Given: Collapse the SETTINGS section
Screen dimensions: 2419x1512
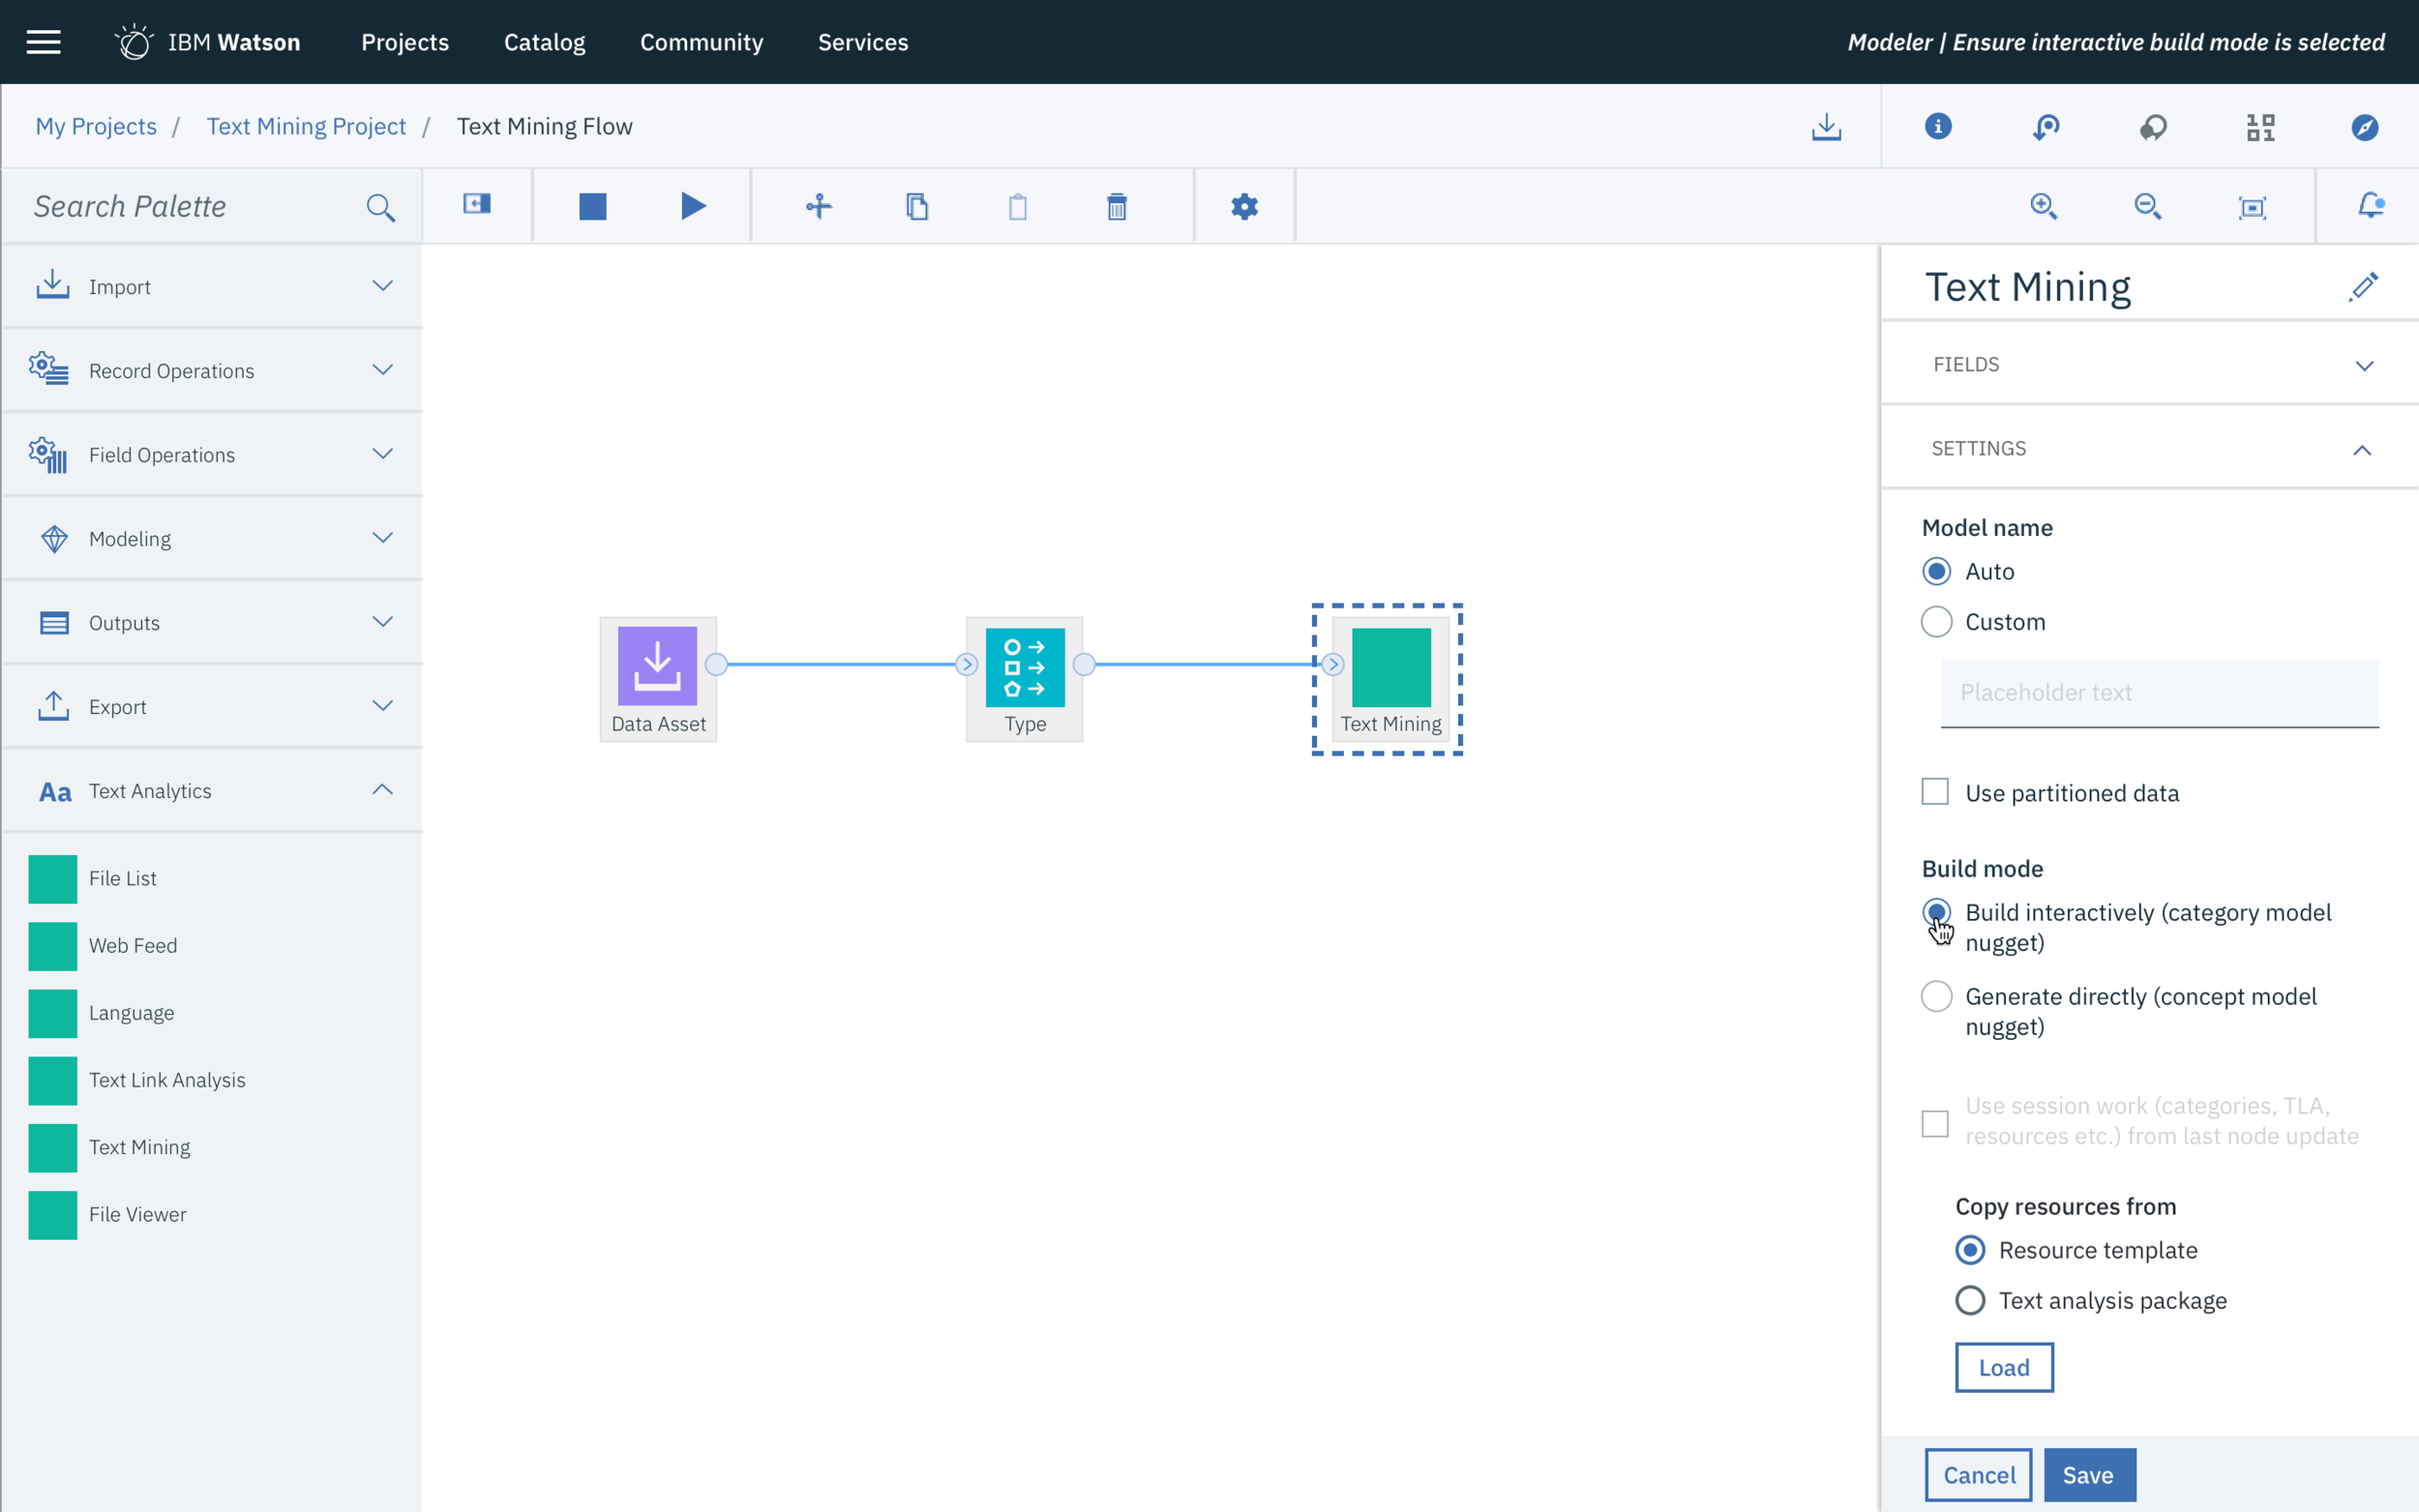Looking at the screenshot, I should click(2150, 448).
